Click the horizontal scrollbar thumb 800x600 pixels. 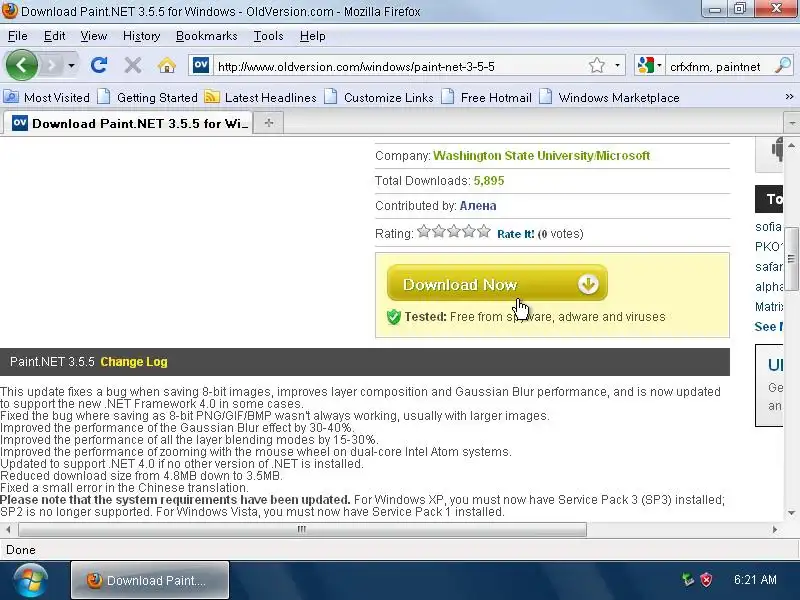coord(302,530)
